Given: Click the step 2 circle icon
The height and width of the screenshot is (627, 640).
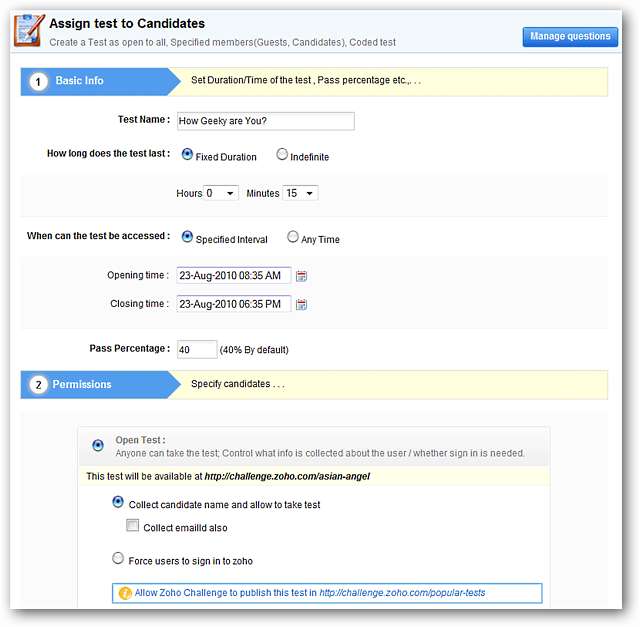Looking at the screenshot, I should tap(38, 385).
